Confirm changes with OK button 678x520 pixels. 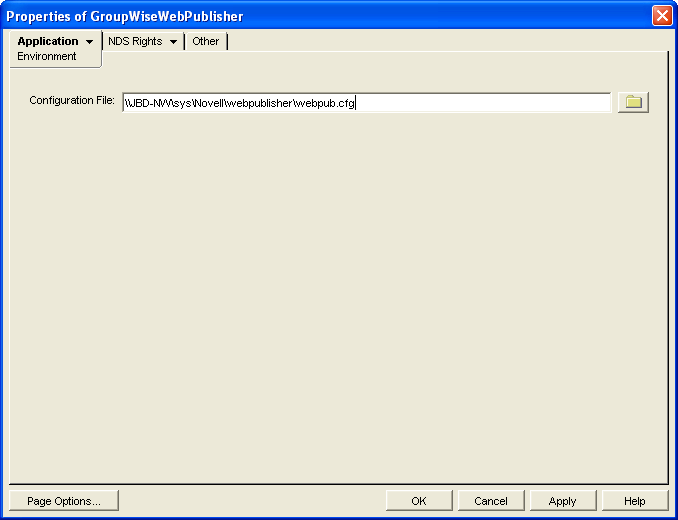[419, 501]
